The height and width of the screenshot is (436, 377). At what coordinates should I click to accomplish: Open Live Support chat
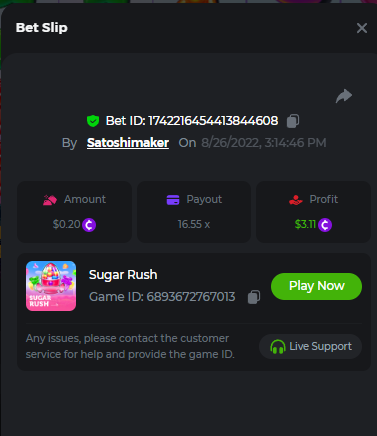click(x=310, y=347)
